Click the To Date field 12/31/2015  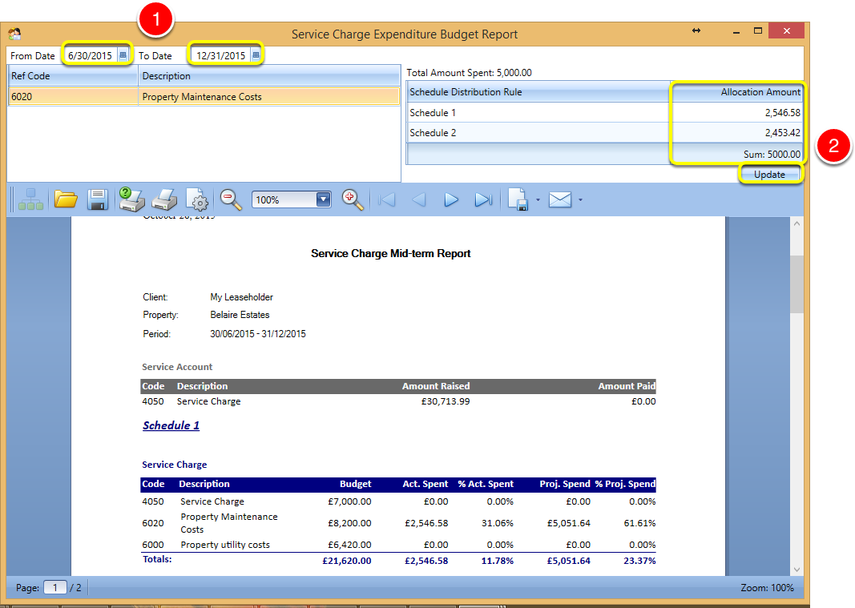221,56
